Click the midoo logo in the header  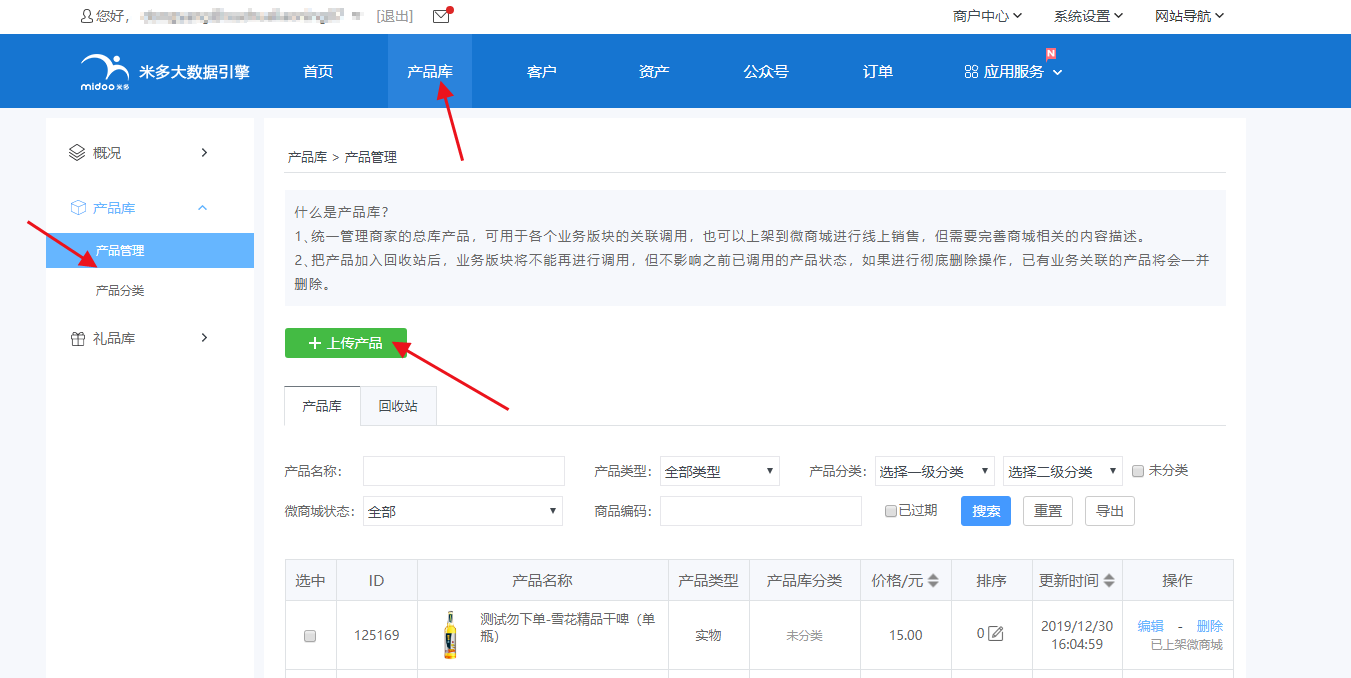105,72
